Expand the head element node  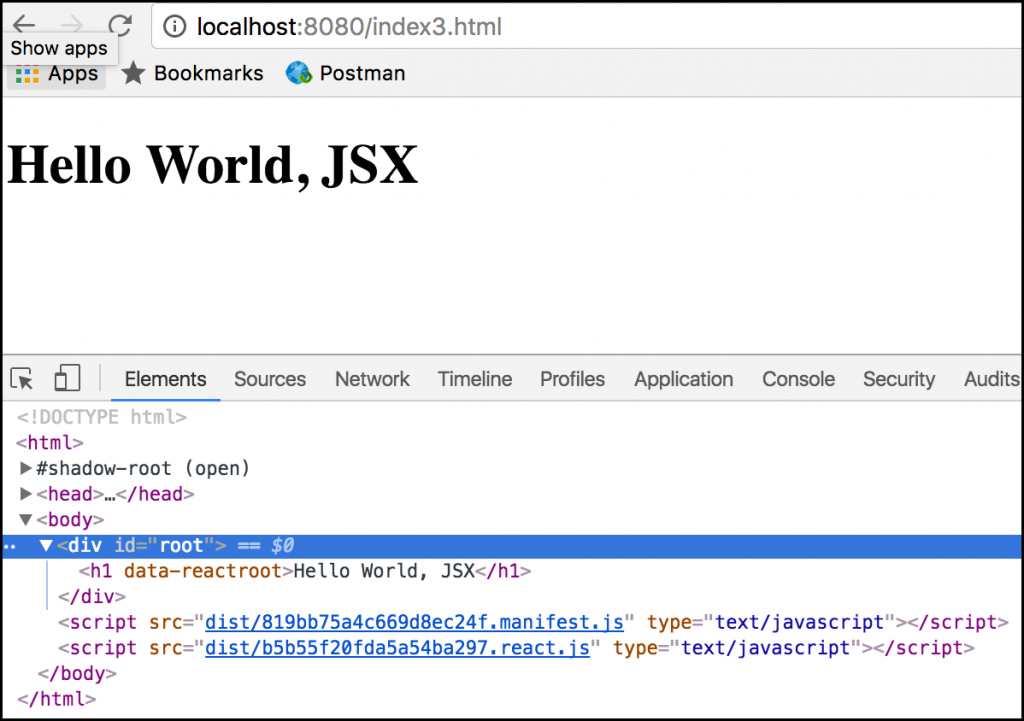[25, 493]
